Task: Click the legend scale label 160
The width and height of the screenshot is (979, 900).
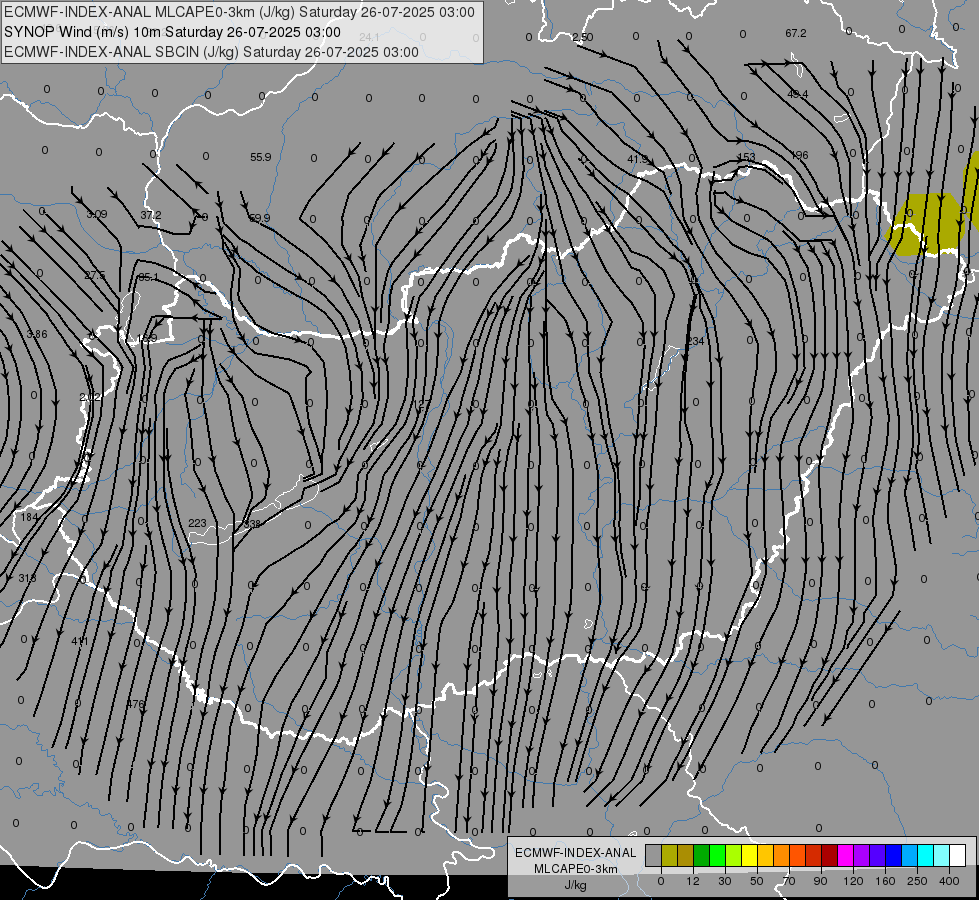Action: [x=885, y=881]
